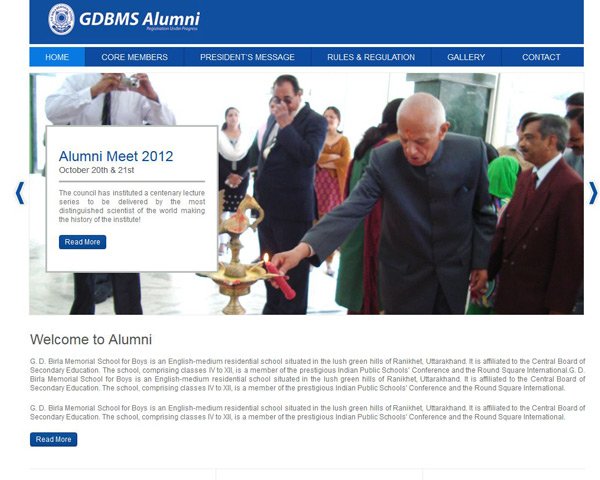Click the centenary lecture series description text
This screenshot has height=480, width=600.
coord(132,206)
